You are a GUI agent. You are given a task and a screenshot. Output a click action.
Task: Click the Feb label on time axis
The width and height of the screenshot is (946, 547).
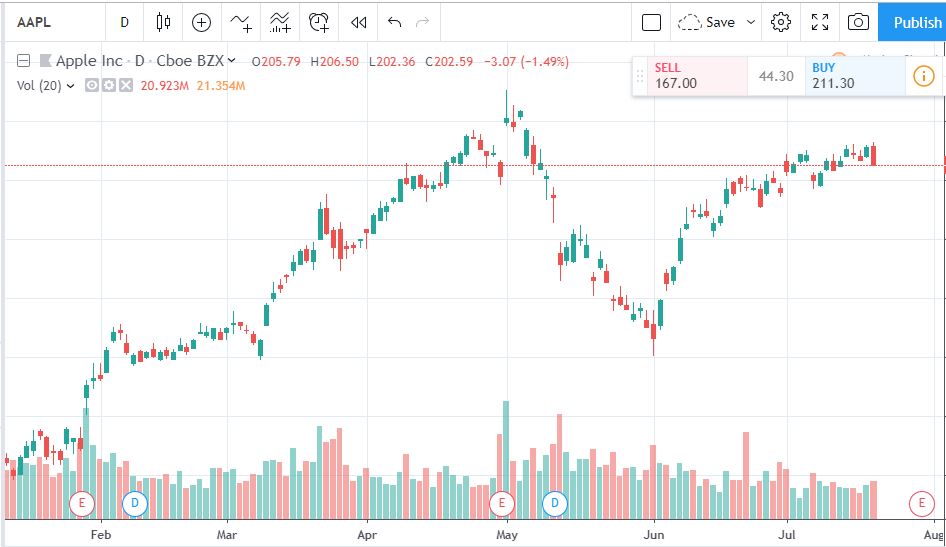point(101,534)
